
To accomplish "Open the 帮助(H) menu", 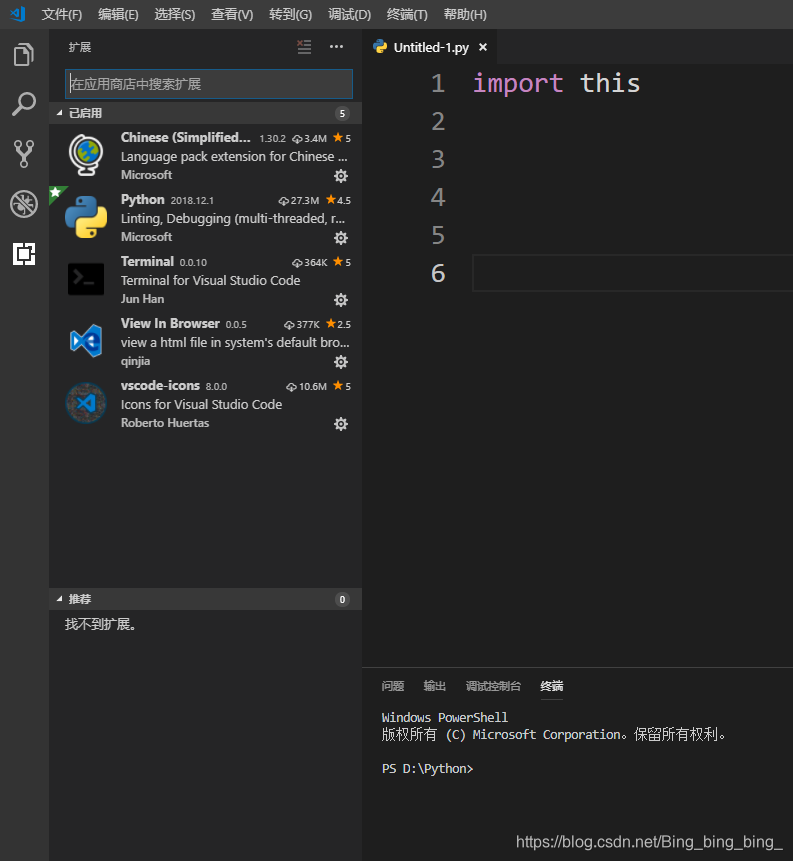I will tap(465, 14).
